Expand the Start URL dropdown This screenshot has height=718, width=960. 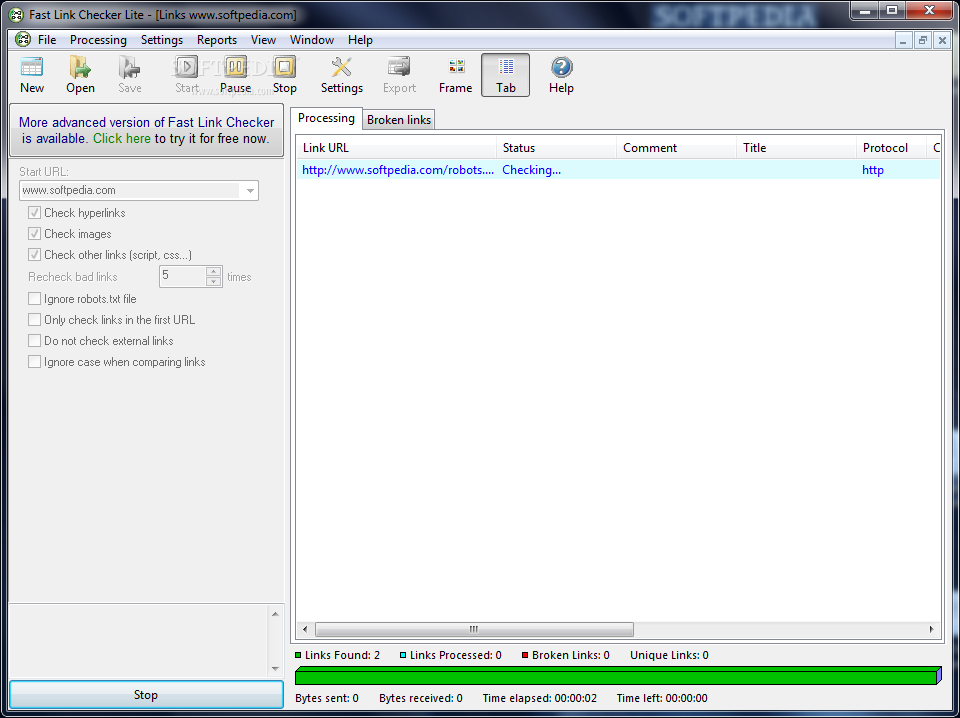250,190
